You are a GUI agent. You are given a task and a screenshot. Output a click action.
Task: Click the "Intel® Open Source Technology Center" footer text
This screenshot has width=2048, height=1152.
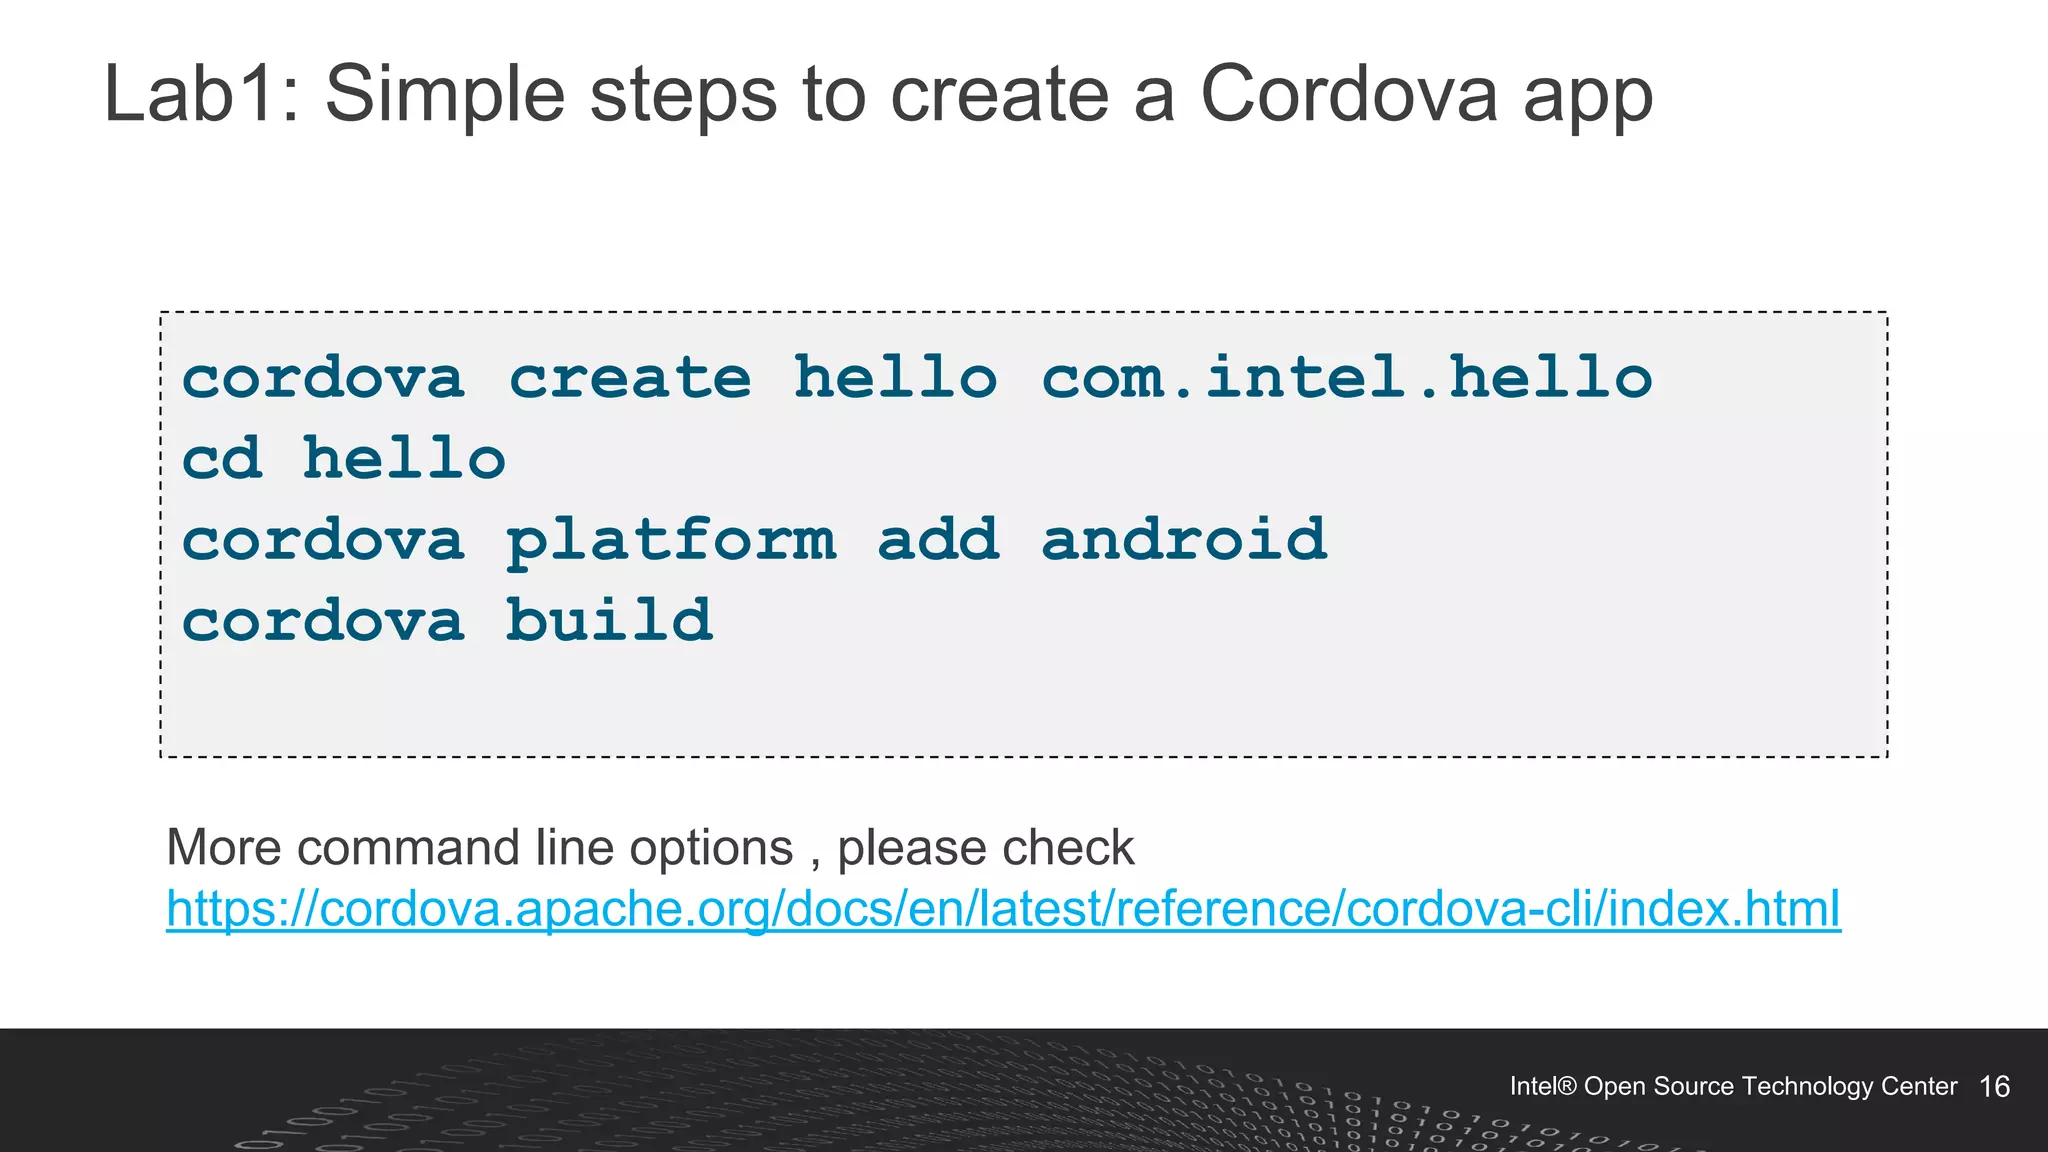pyautogui.click(x=1733, y=1086)
